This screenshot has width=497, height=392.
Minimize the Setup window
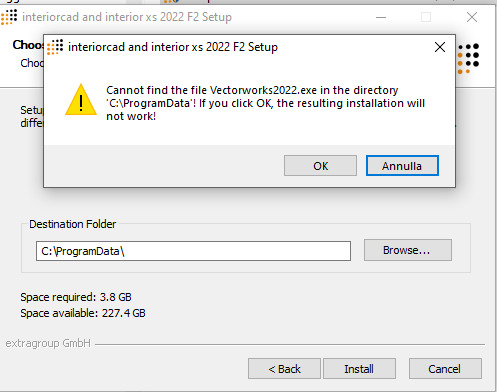click(381, 17)
